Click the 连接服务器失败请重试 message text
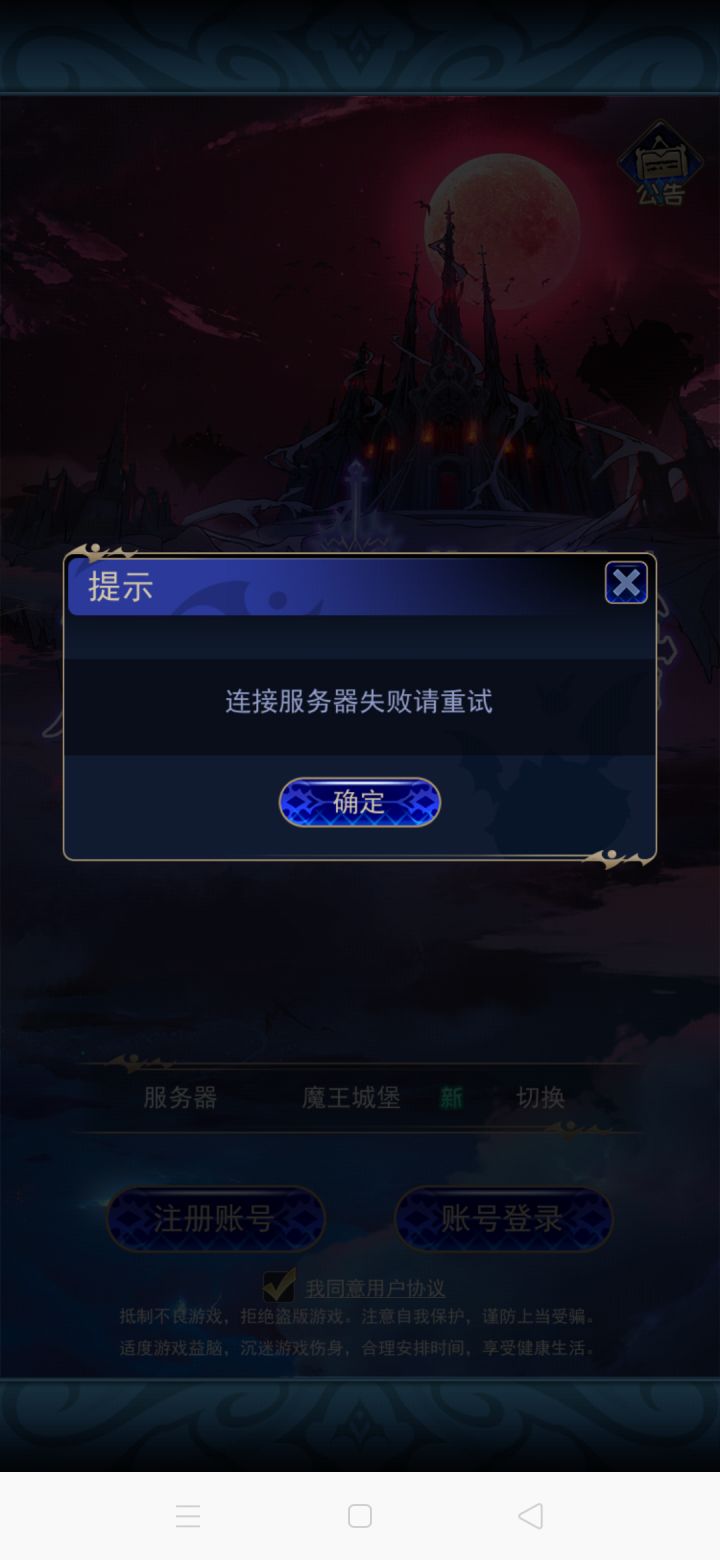The image size is (720, 1560). coord(359,701)
